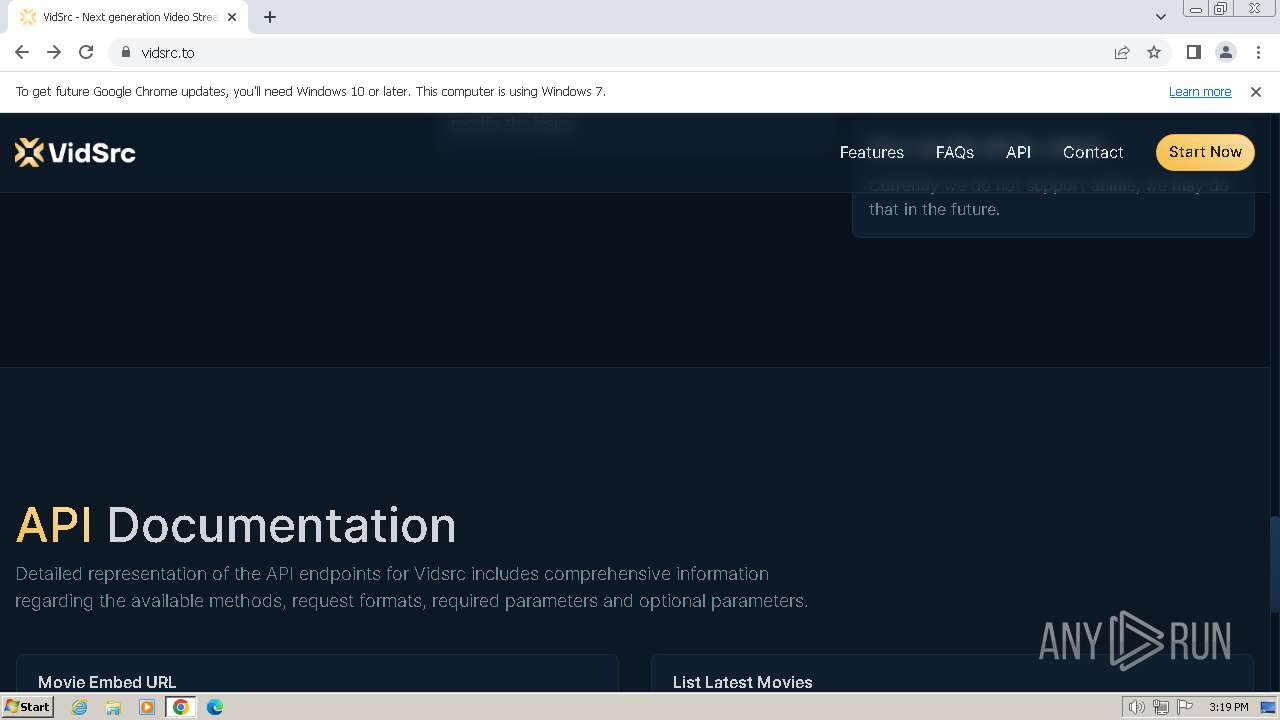Viewport: 1280px width, 720px height.
Task: Launch Internet Explorer from taskbar
Action: 79,707
